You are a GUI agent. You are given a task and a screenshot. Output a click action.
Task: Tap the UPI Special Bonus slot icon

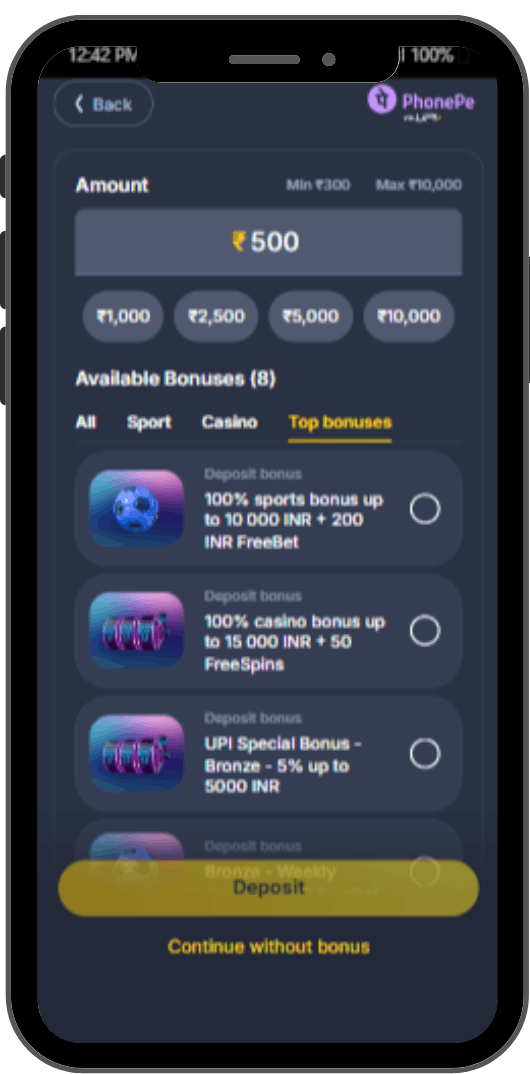[x=136, y=753]
